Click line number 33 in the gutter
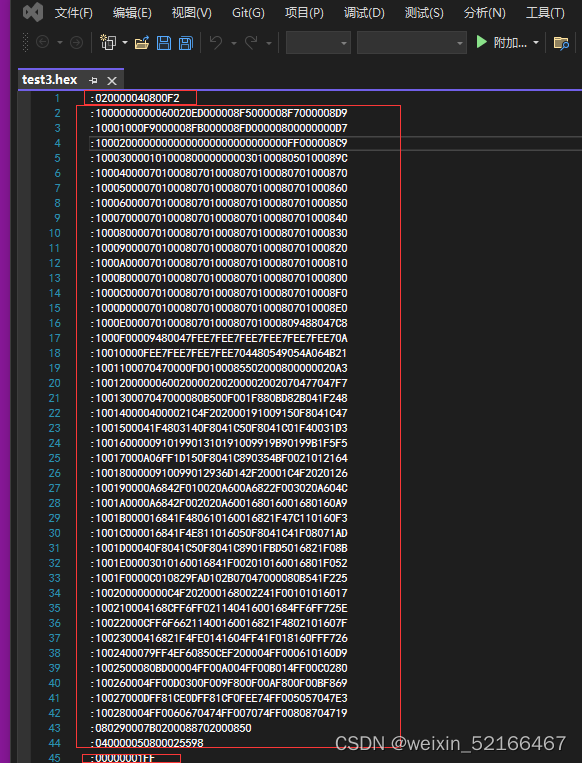Viewport: 582px width, 763px height. [55, 579]
